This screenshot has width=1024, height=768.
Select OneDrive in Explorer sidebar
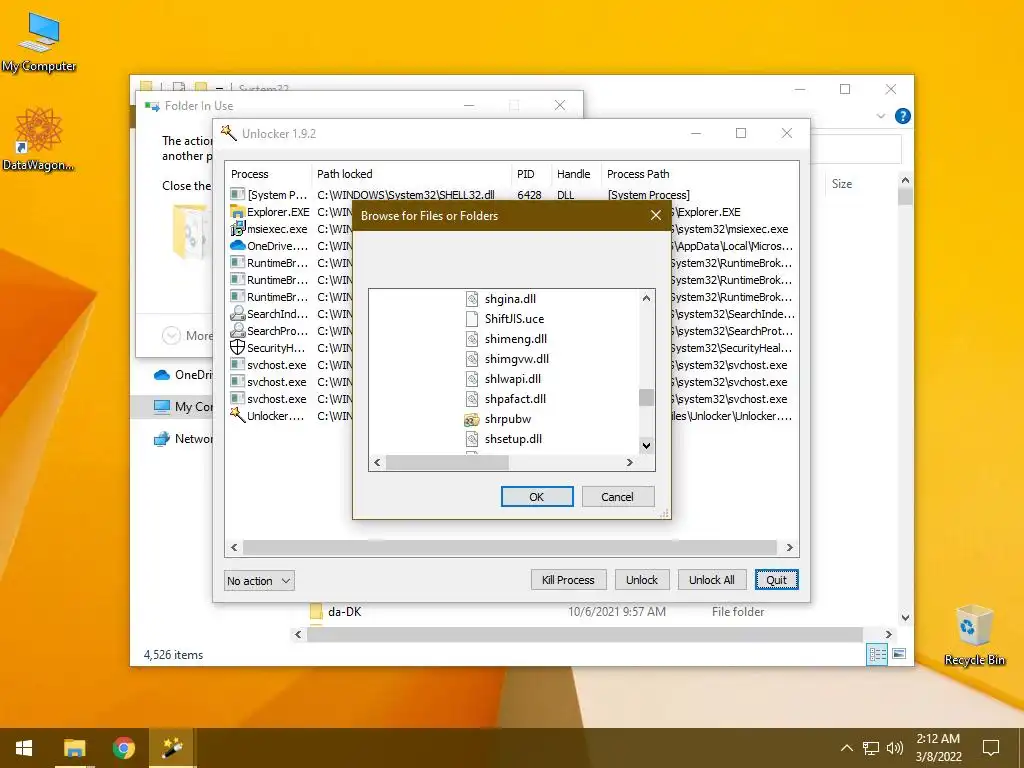[183, 375]
